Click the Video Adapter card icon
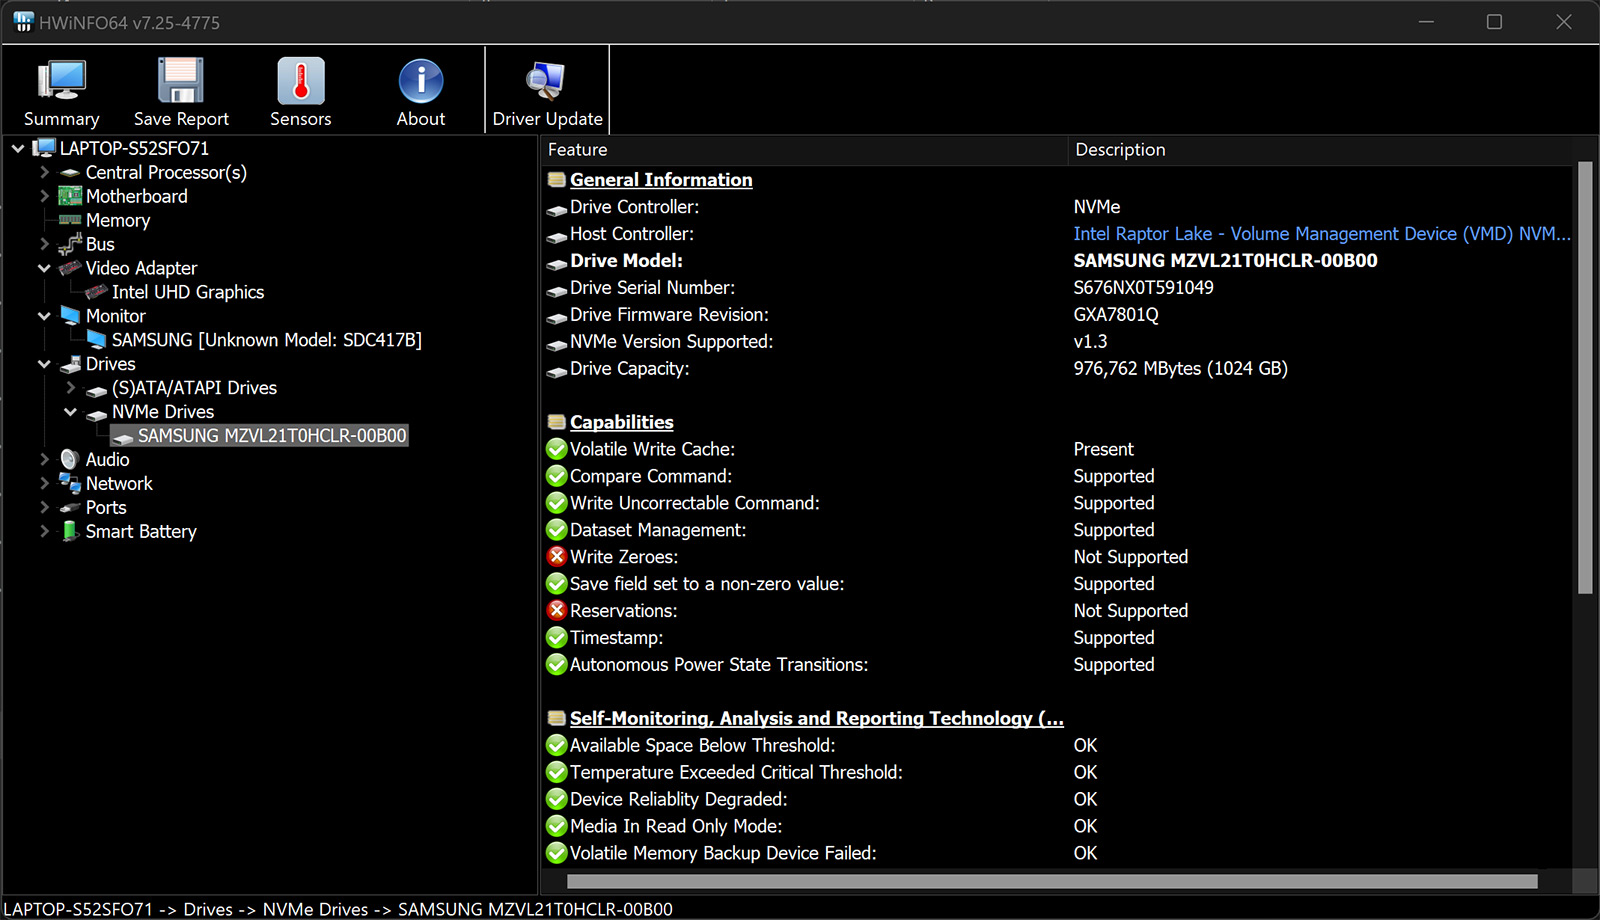This screenshot has width=1600, height=920. click(70, 268)
